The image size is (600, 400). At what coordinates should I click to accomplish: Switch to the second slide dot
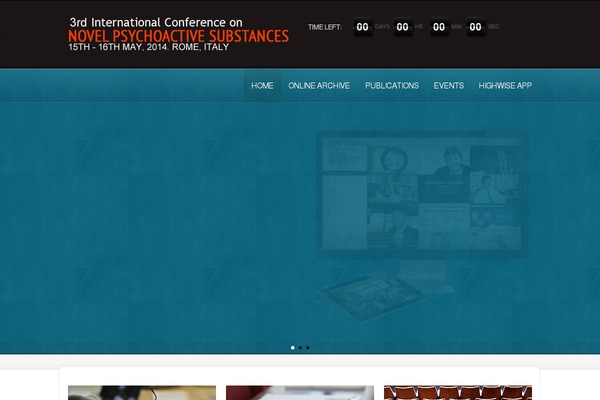[x=300, y=347]
